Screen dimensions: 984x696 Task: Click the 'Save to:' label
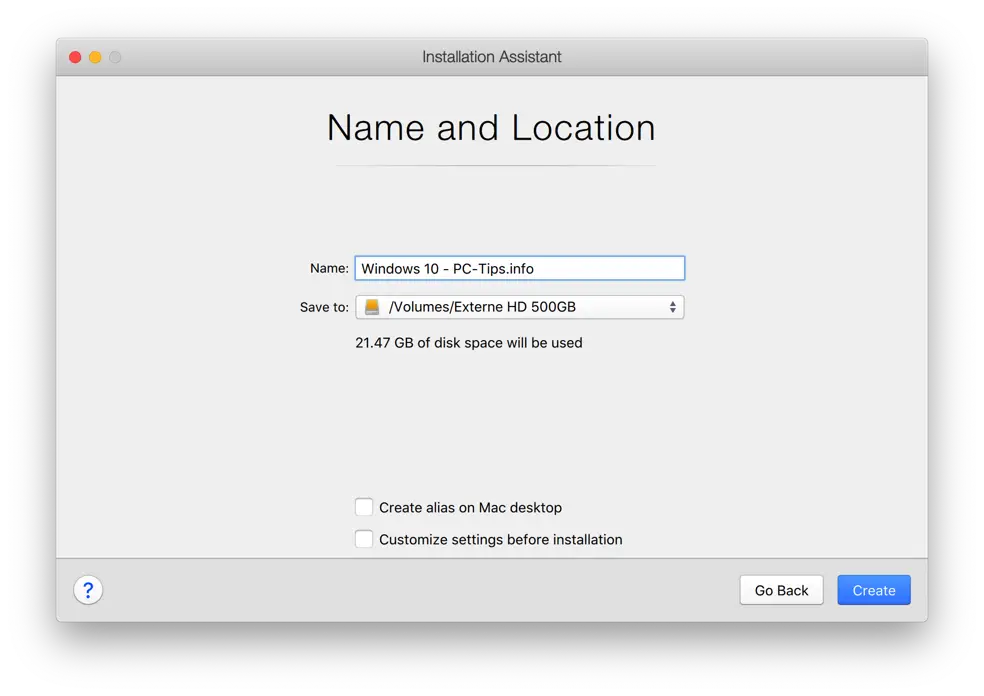coord(324,307)
